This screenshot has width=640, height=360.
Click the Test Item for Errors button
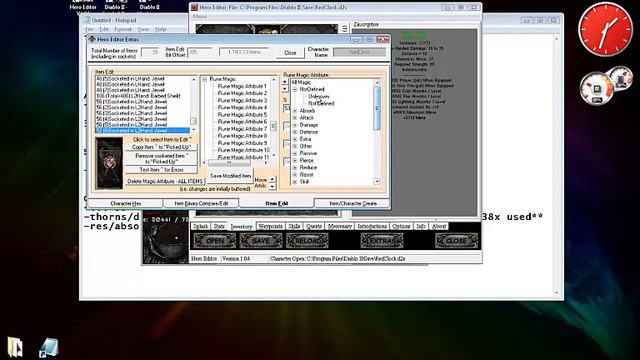(162, 170)
